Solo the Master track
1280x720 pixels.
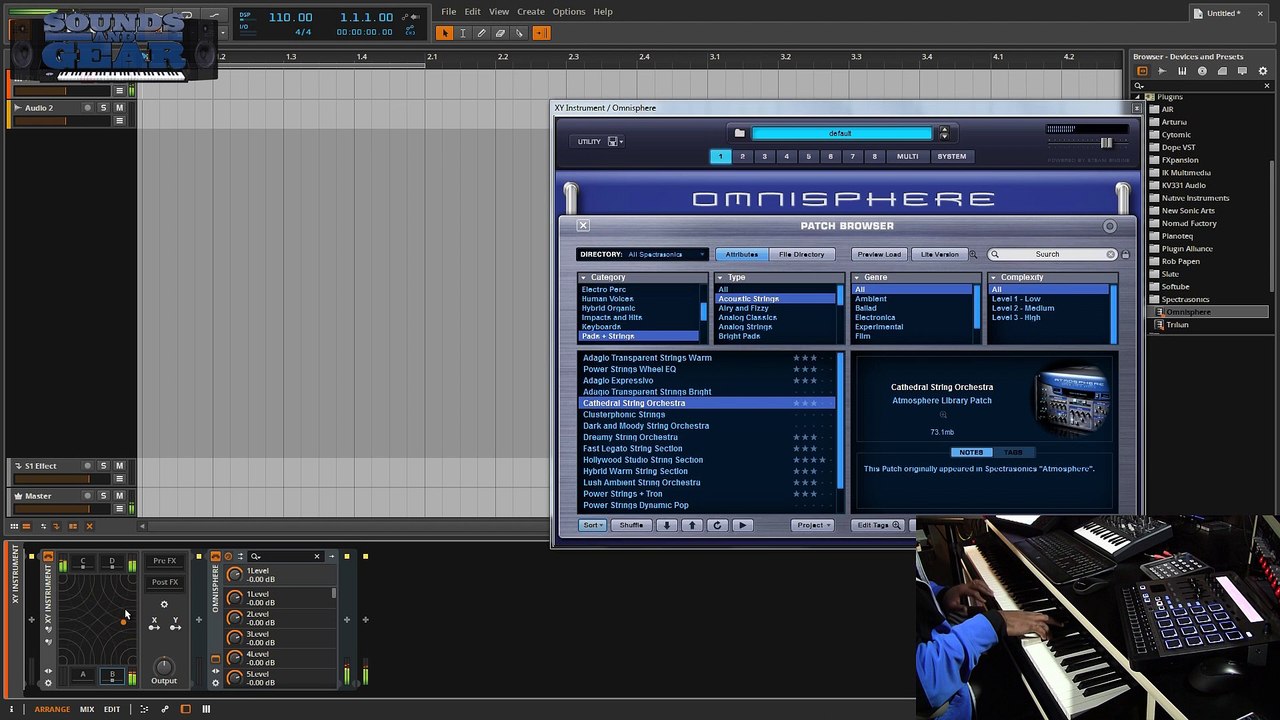(x=103, y=496)
